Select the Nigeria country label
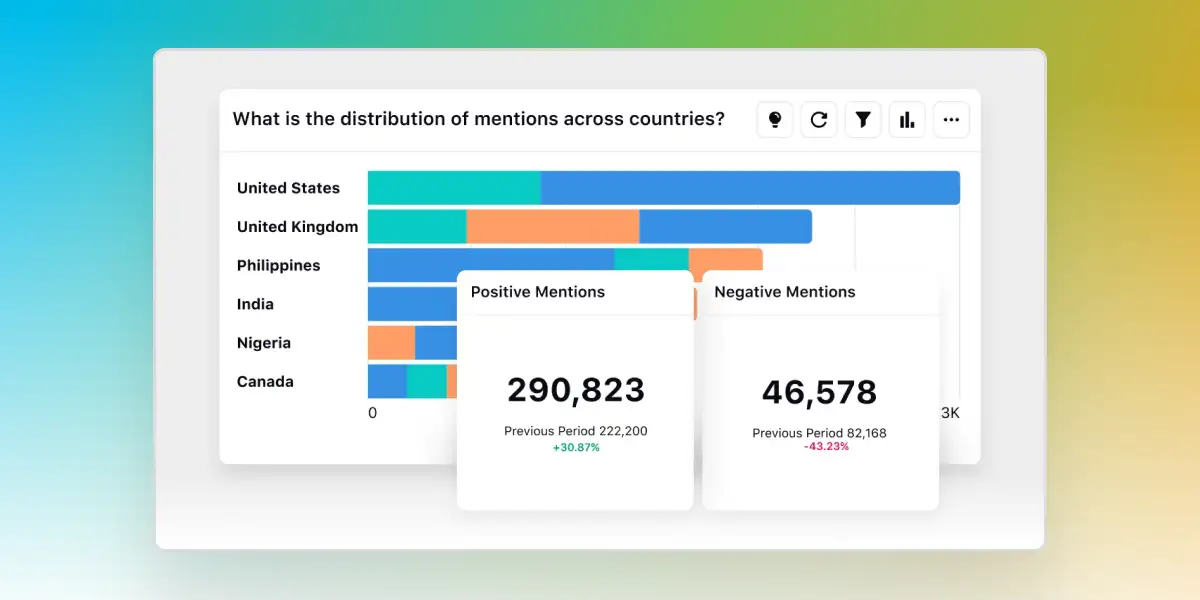 [x=263, y=342]
